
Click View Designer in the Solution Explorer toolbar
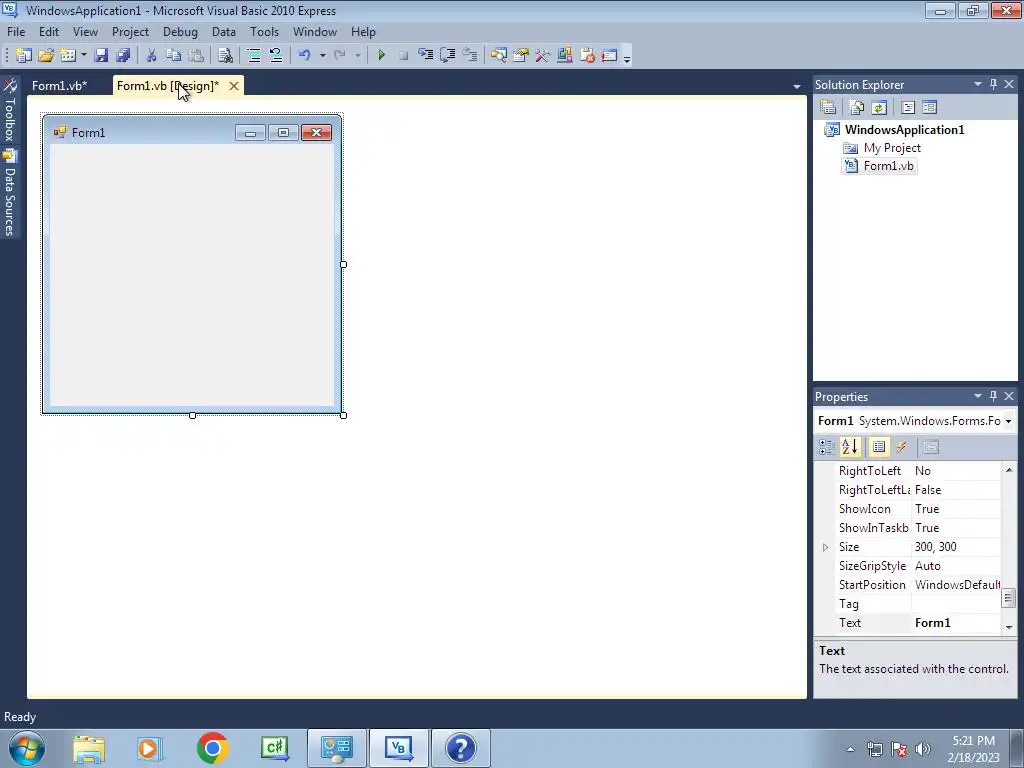tap(930, 107)
